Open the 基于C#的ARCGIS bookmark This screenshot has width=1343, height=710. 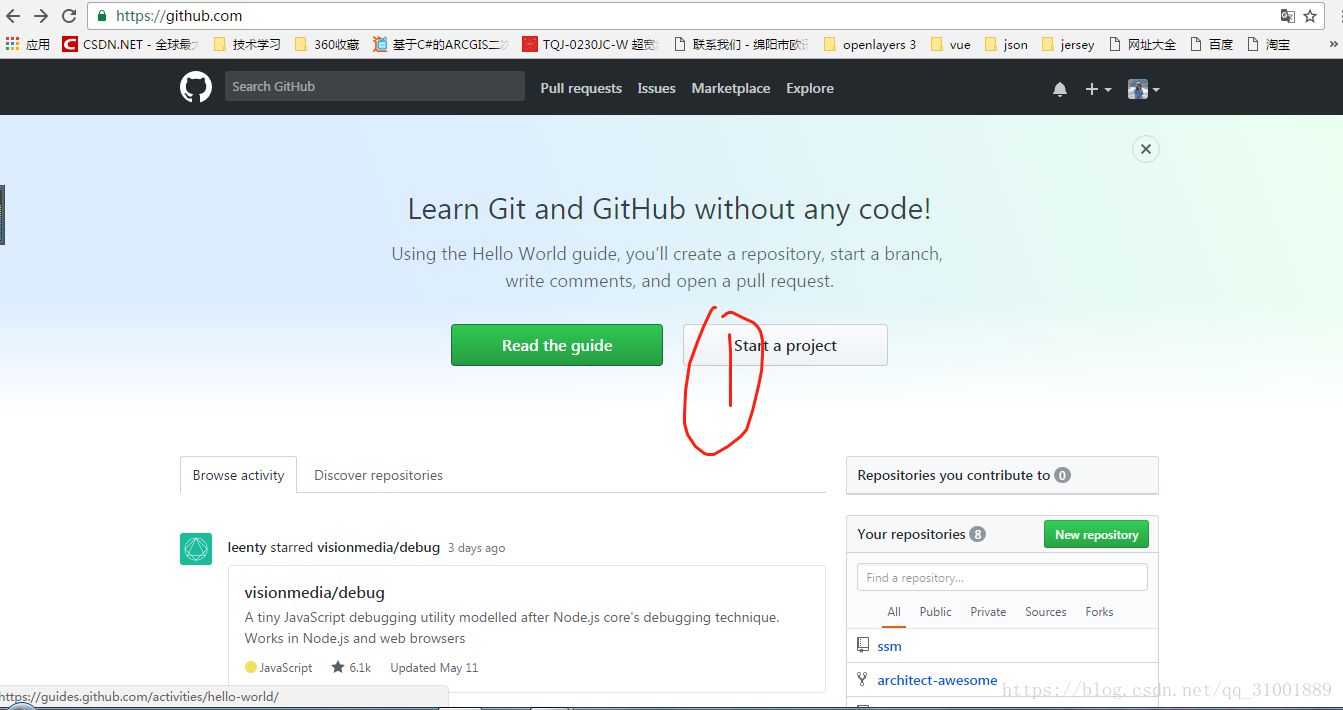click(441, 44)
